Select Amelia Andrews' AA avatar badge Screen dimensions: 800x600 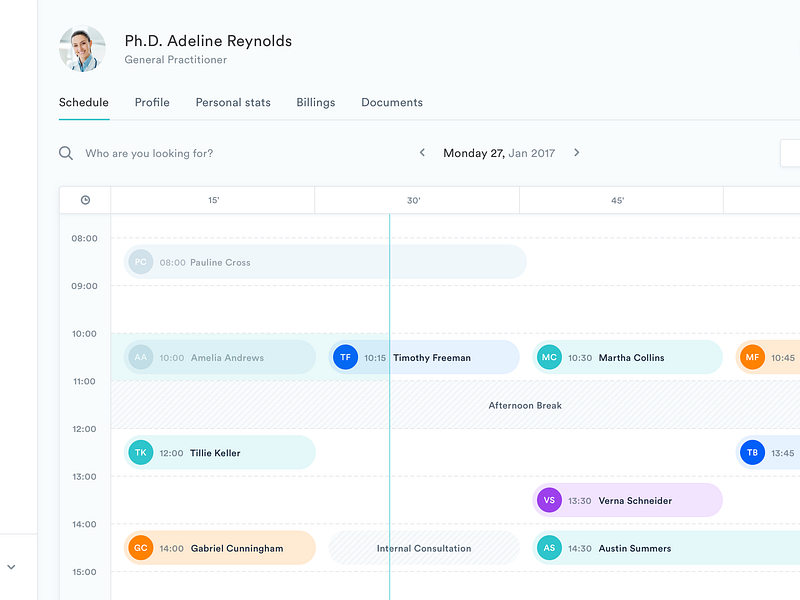pos(141,357)
